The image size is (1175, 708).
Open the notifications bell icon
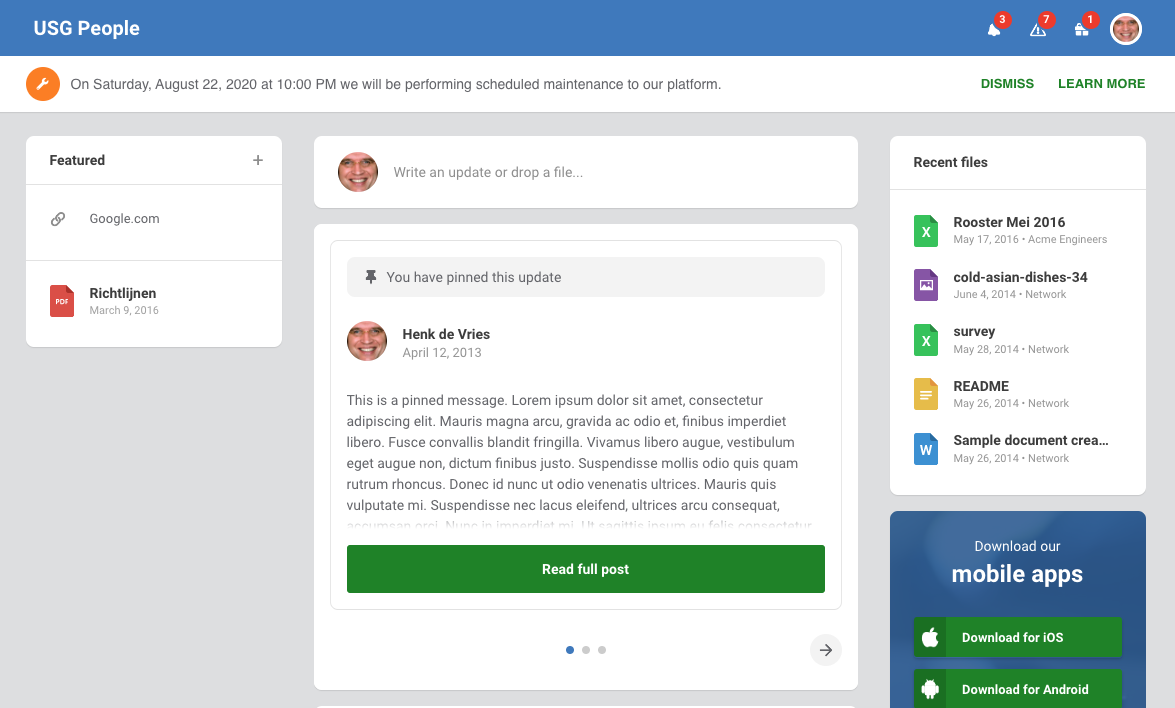(x=994, y=29)
